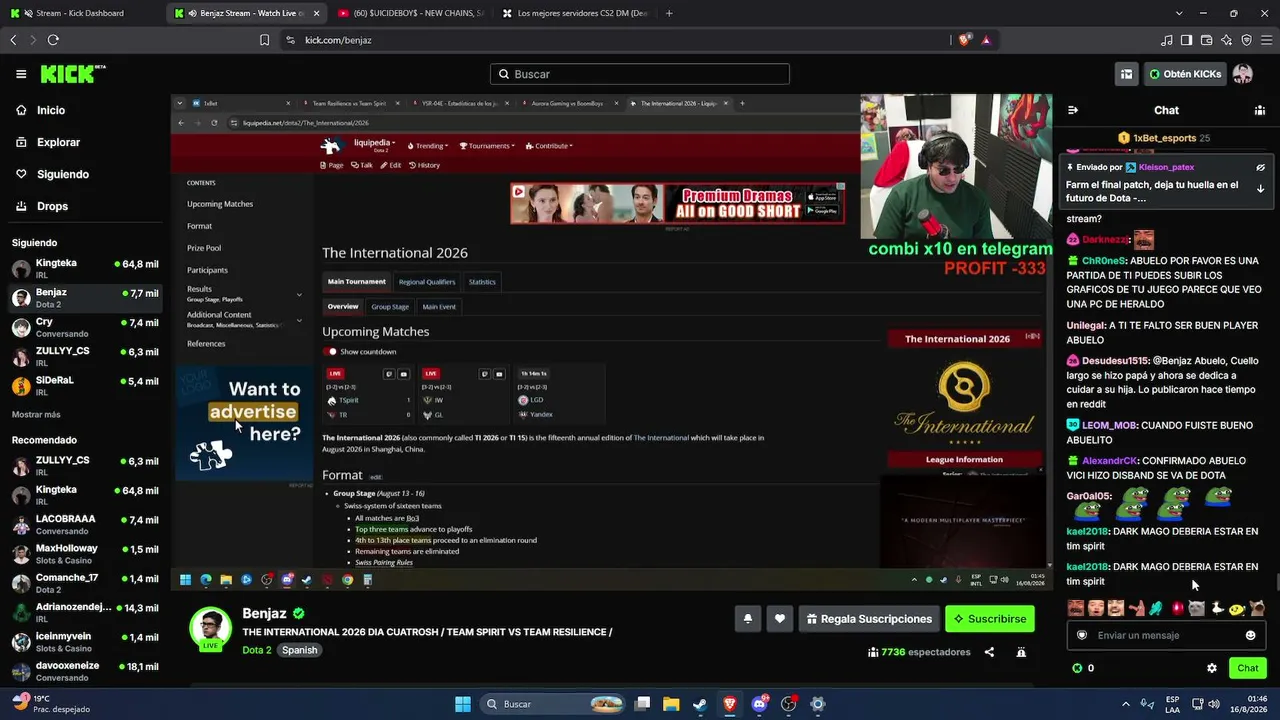Click Regala Suscripciones button

[869, 619]
